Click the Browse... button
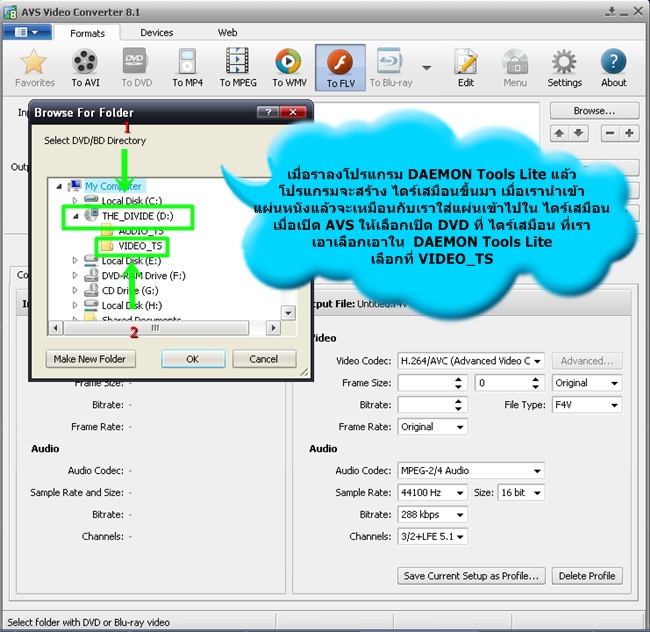Viewport: 650px width, 632px height. [x=594, y=111]
